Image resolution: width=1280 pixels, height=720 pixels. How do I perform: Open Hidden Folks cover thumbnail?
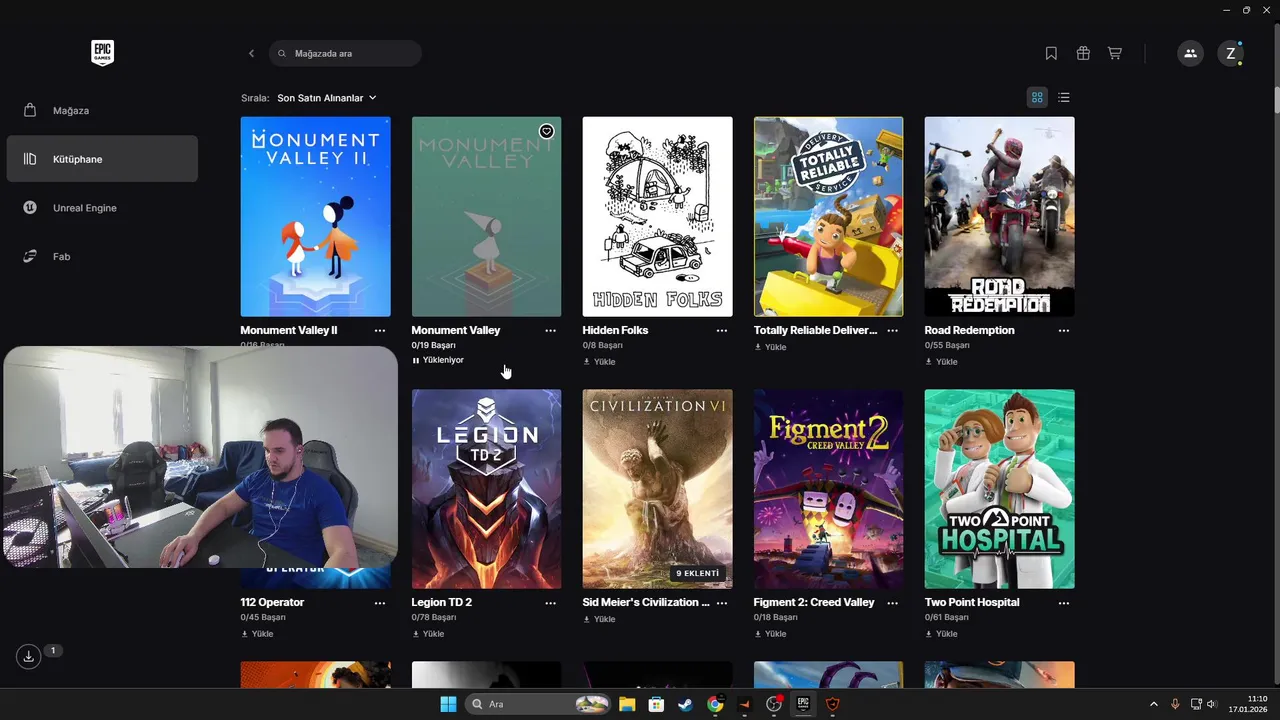point(657,216)
